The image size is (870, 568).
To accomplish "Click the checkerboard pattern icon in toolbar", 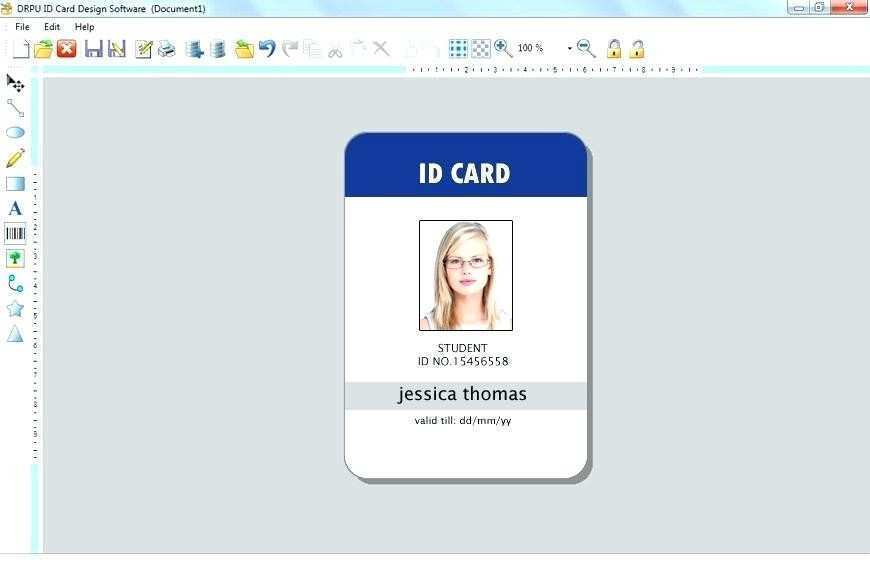I will click(481, 49).
